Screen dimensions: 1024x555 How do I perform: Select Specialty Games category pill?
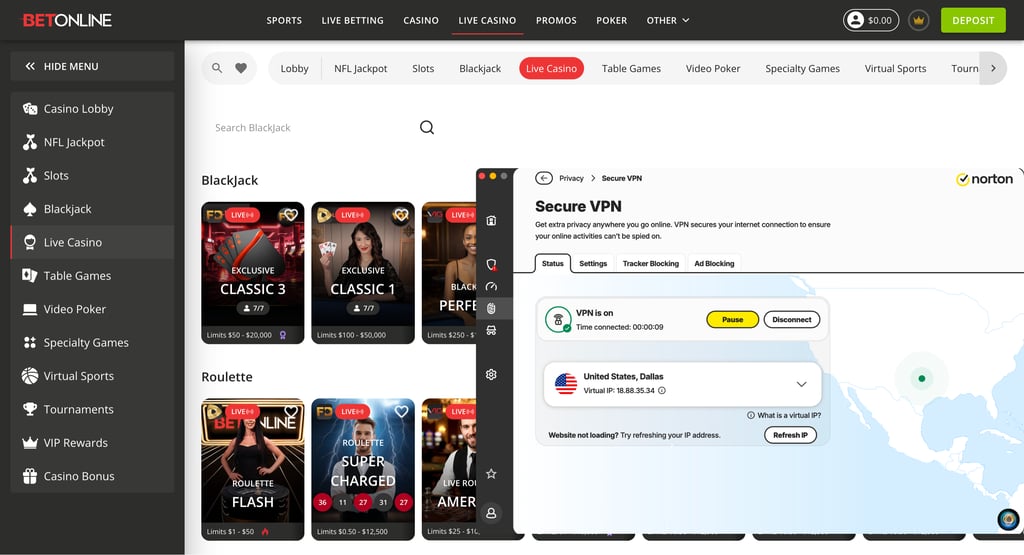click(802, 68)
